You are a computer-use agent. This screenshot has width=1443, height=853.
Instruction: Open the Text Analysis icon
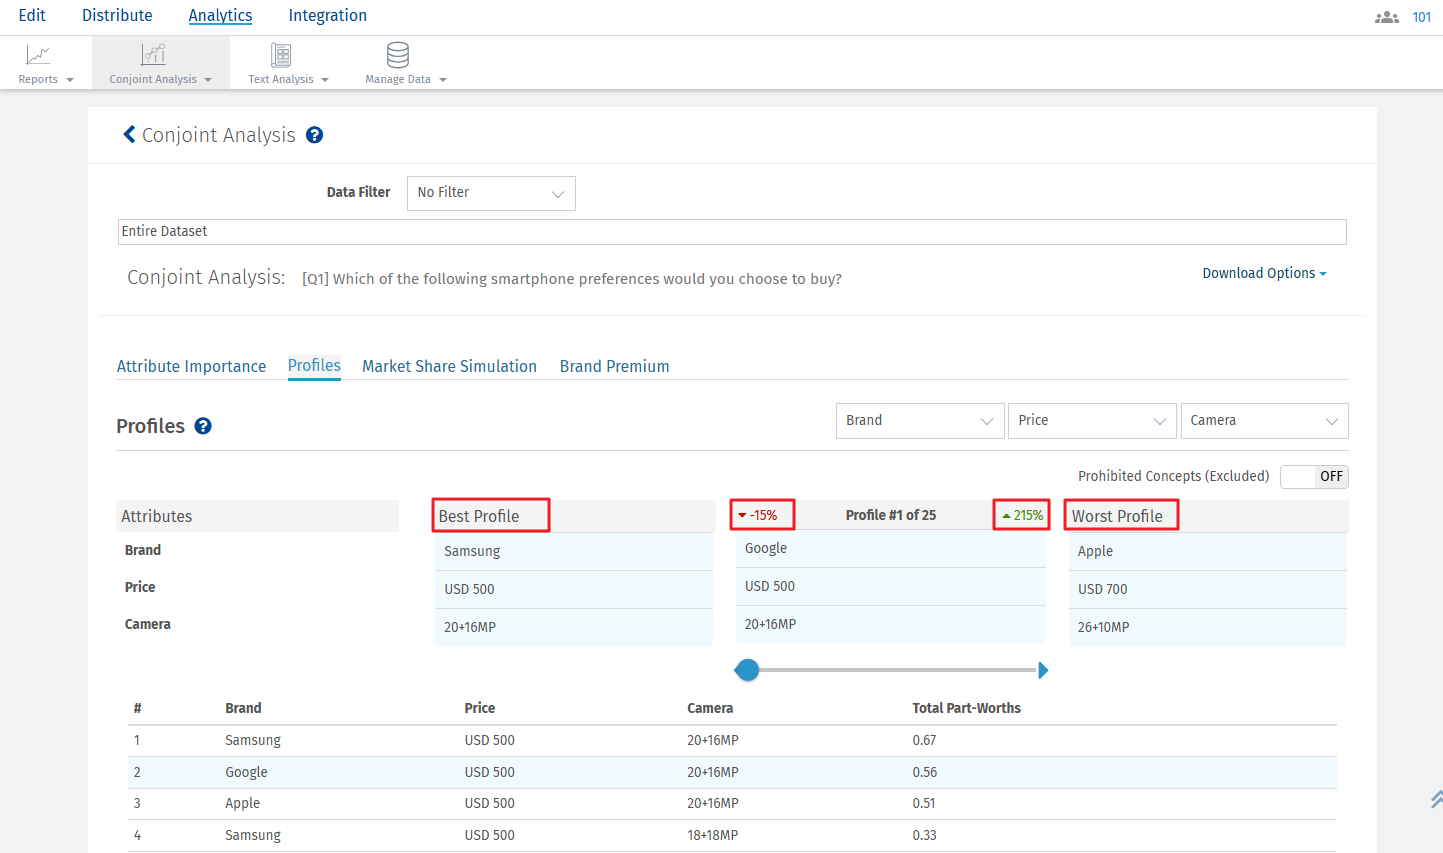tap(281, 55)
